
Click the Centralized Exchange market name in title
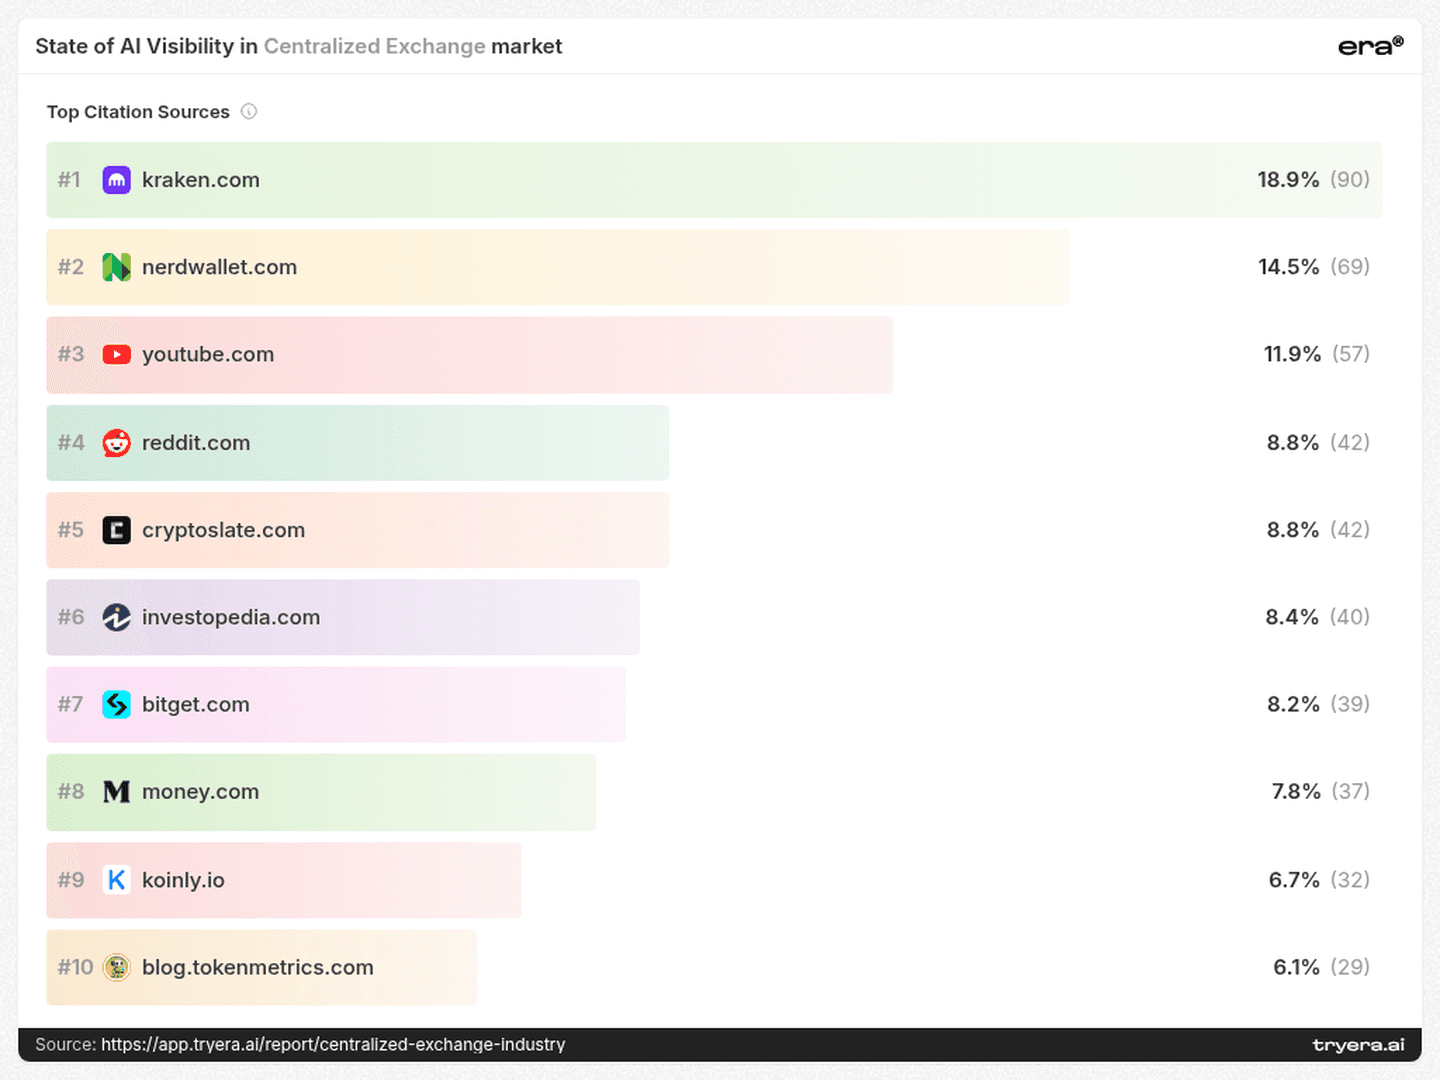point(375,46)
